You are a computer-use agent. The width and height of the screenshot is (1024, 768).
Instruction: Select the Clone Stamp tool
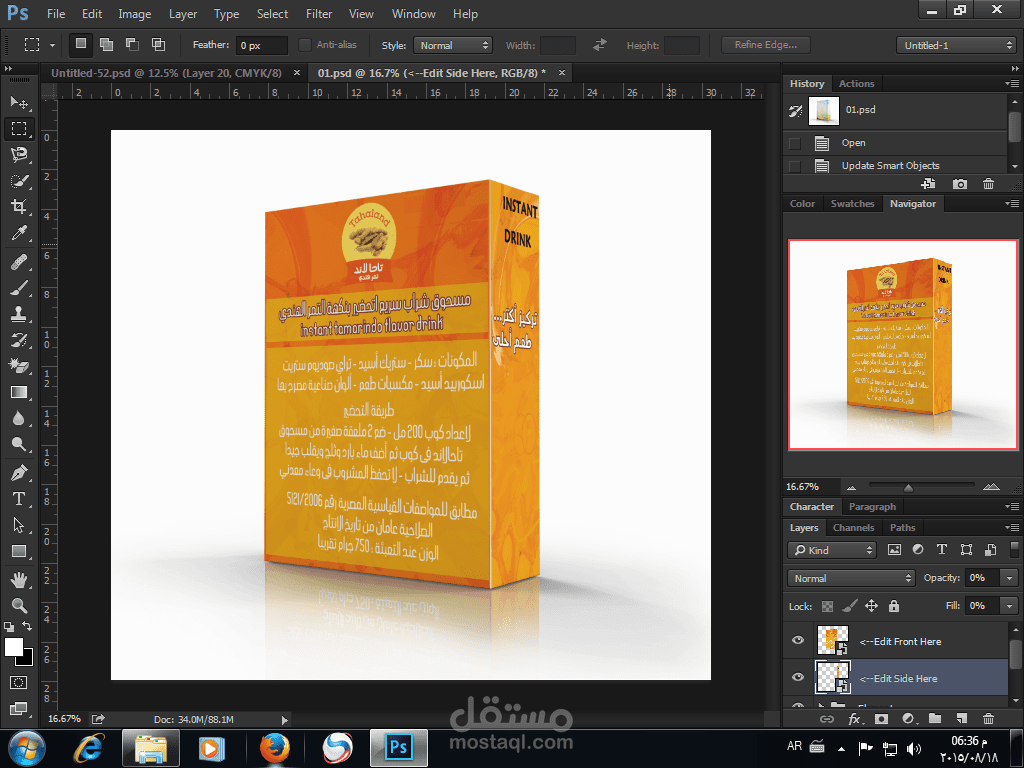tap(19, 314)
